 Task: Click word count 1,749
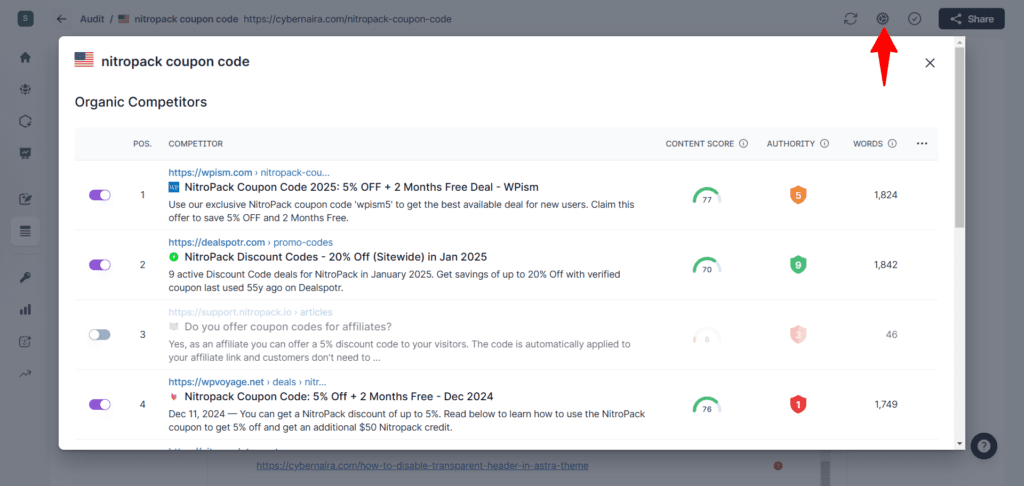click(886, 404)
